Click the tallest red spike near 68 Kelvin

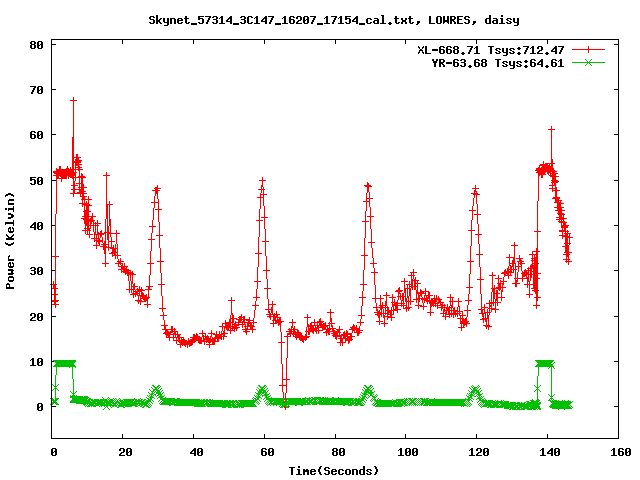click(73, 100)
